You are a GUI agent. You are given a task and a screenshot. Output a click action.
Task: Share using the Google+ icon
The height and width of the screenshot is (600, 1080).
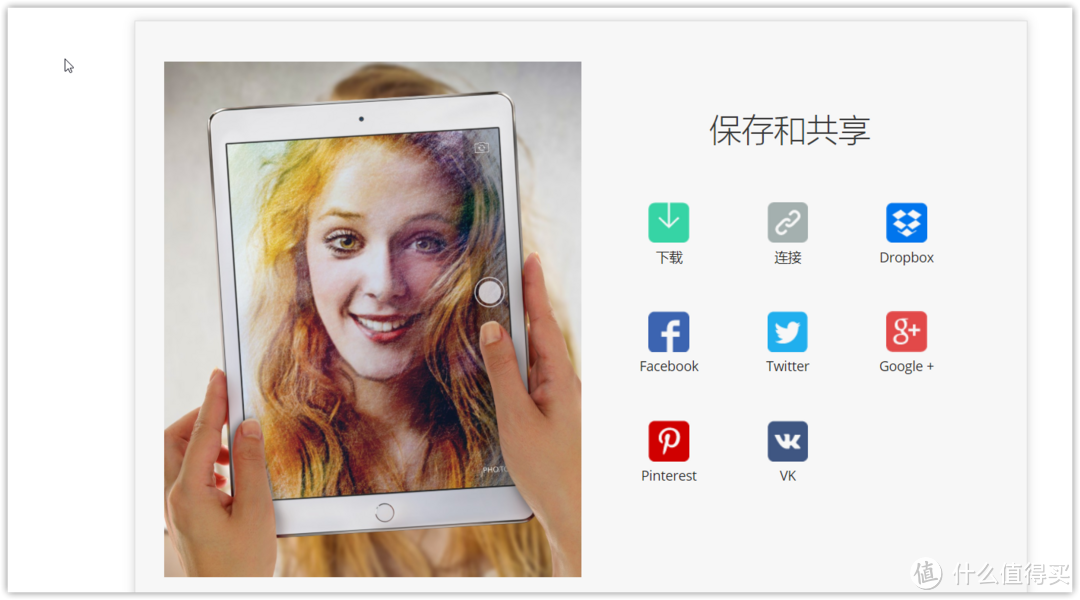pos(906,331)
